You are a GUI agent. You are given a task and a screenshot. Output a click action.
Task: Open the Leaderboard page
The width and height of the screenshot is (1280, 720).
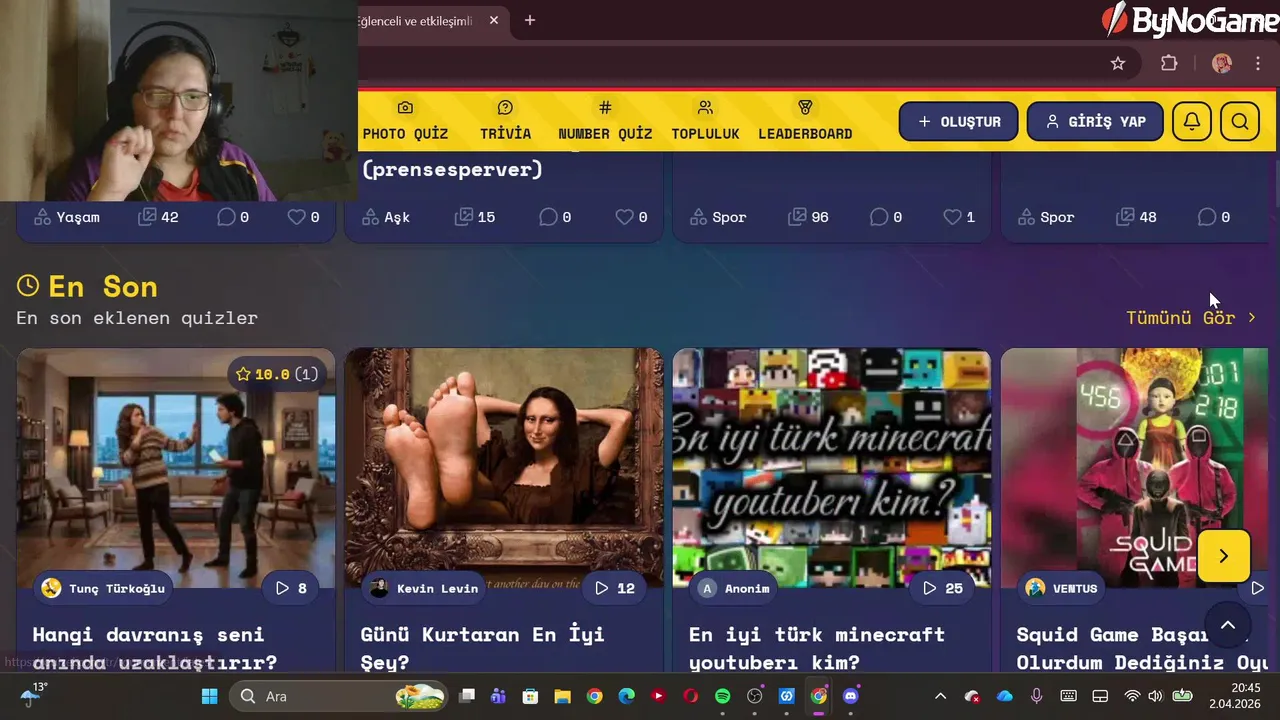coord(805,121)
